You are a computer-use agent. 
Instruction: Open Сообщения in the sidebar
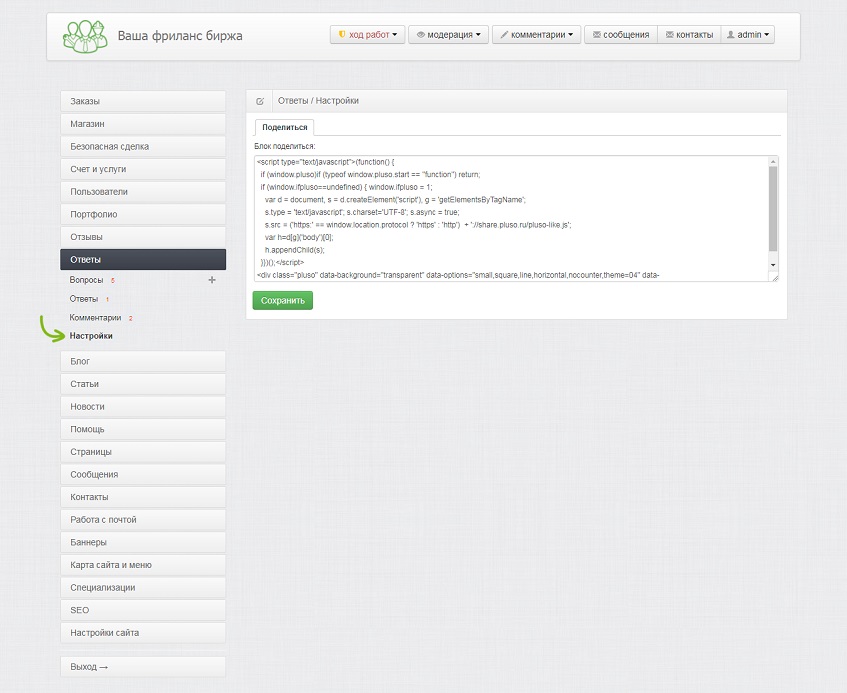[143, 475]
